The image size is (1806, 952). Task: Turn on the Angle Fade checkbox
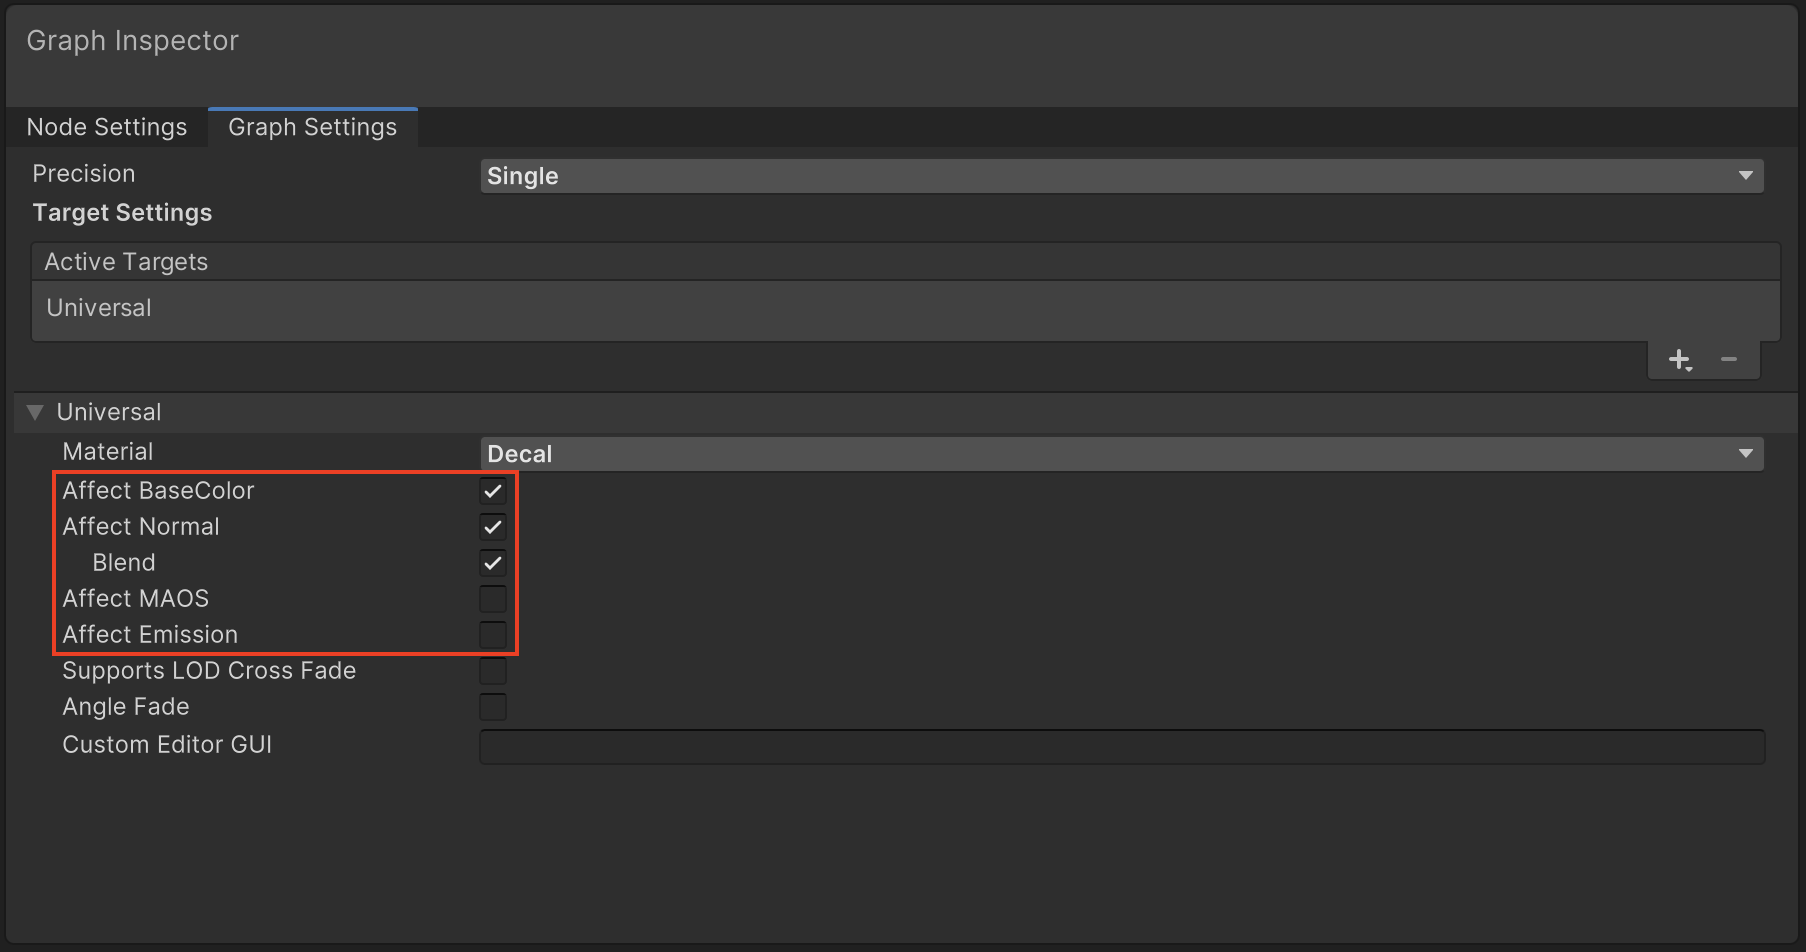coord(493,707)
